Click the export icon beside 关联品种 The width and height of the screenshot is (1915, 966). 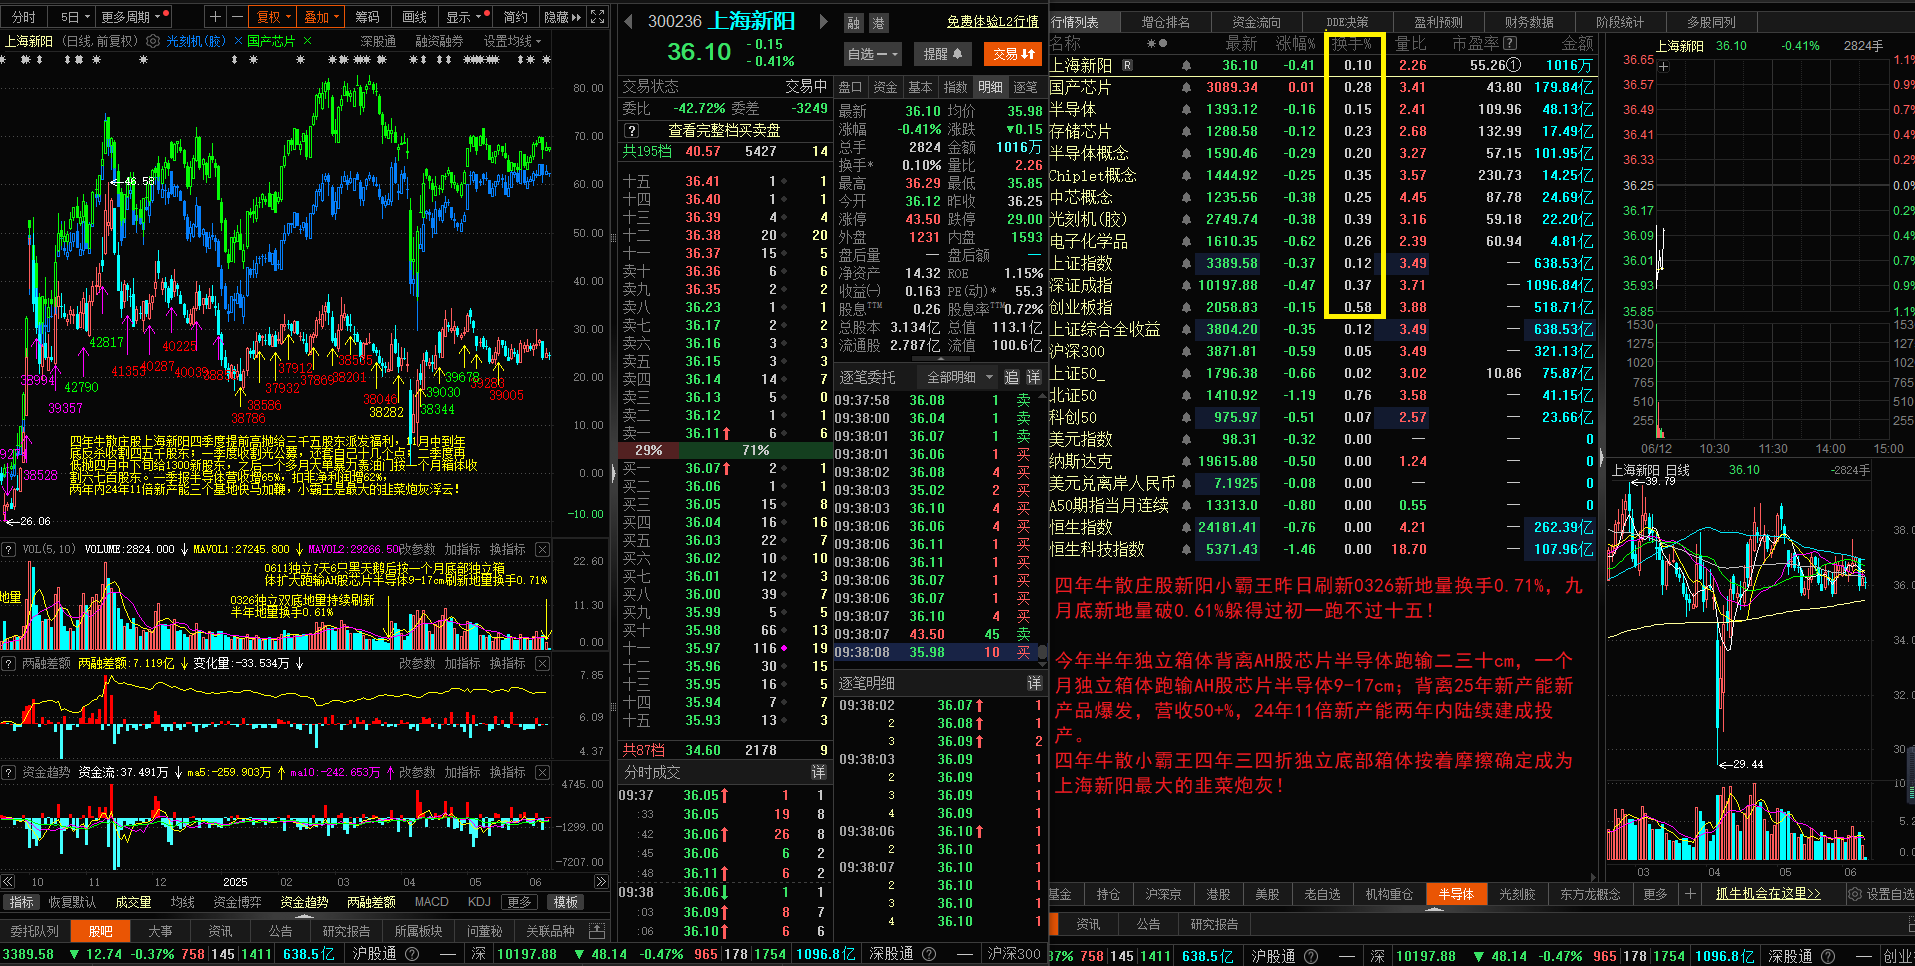click(x=597, y=931)
